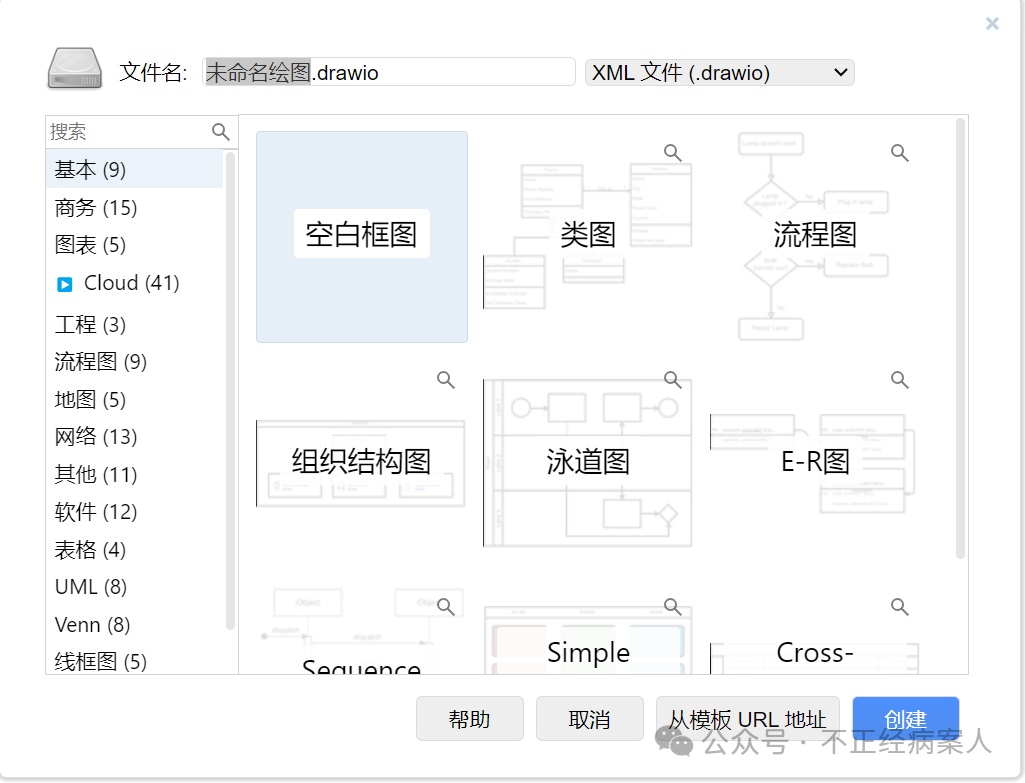Preview the Simple template
Image resolution: width=1025 pixels, height=783 pixels.
[671, 603]
